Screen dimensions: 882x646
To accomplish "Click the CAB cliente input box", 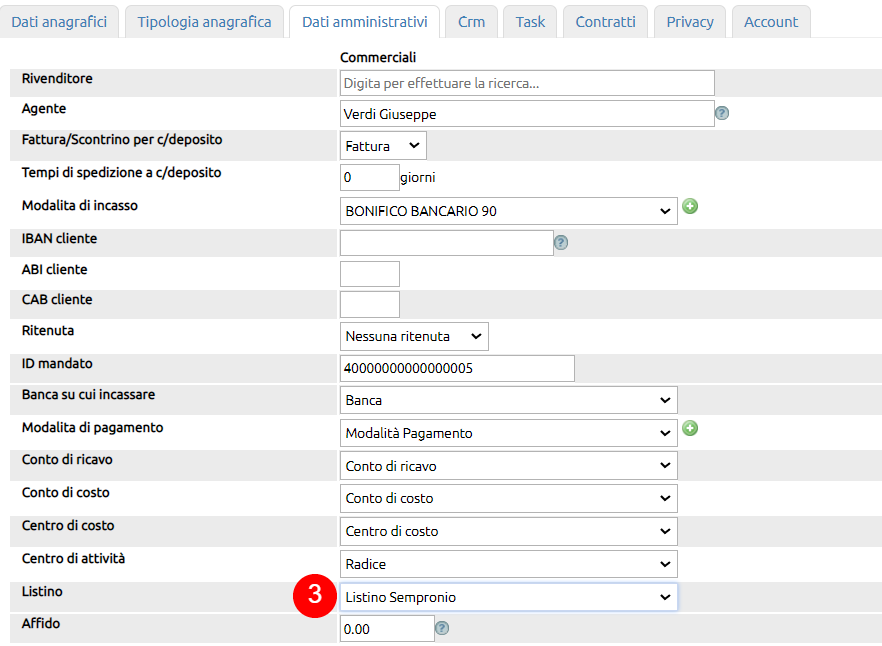I will pyautogui.click(x=370, y=304).
